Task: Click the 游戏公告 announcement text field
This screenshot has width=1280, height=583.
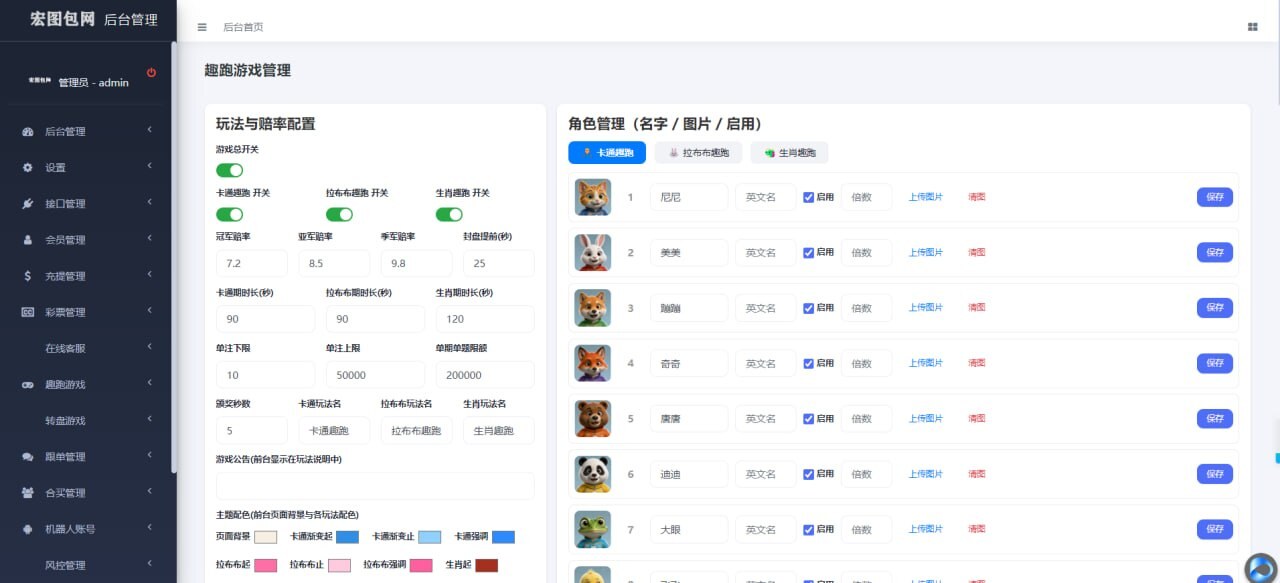Action: [x=375, y=487]
